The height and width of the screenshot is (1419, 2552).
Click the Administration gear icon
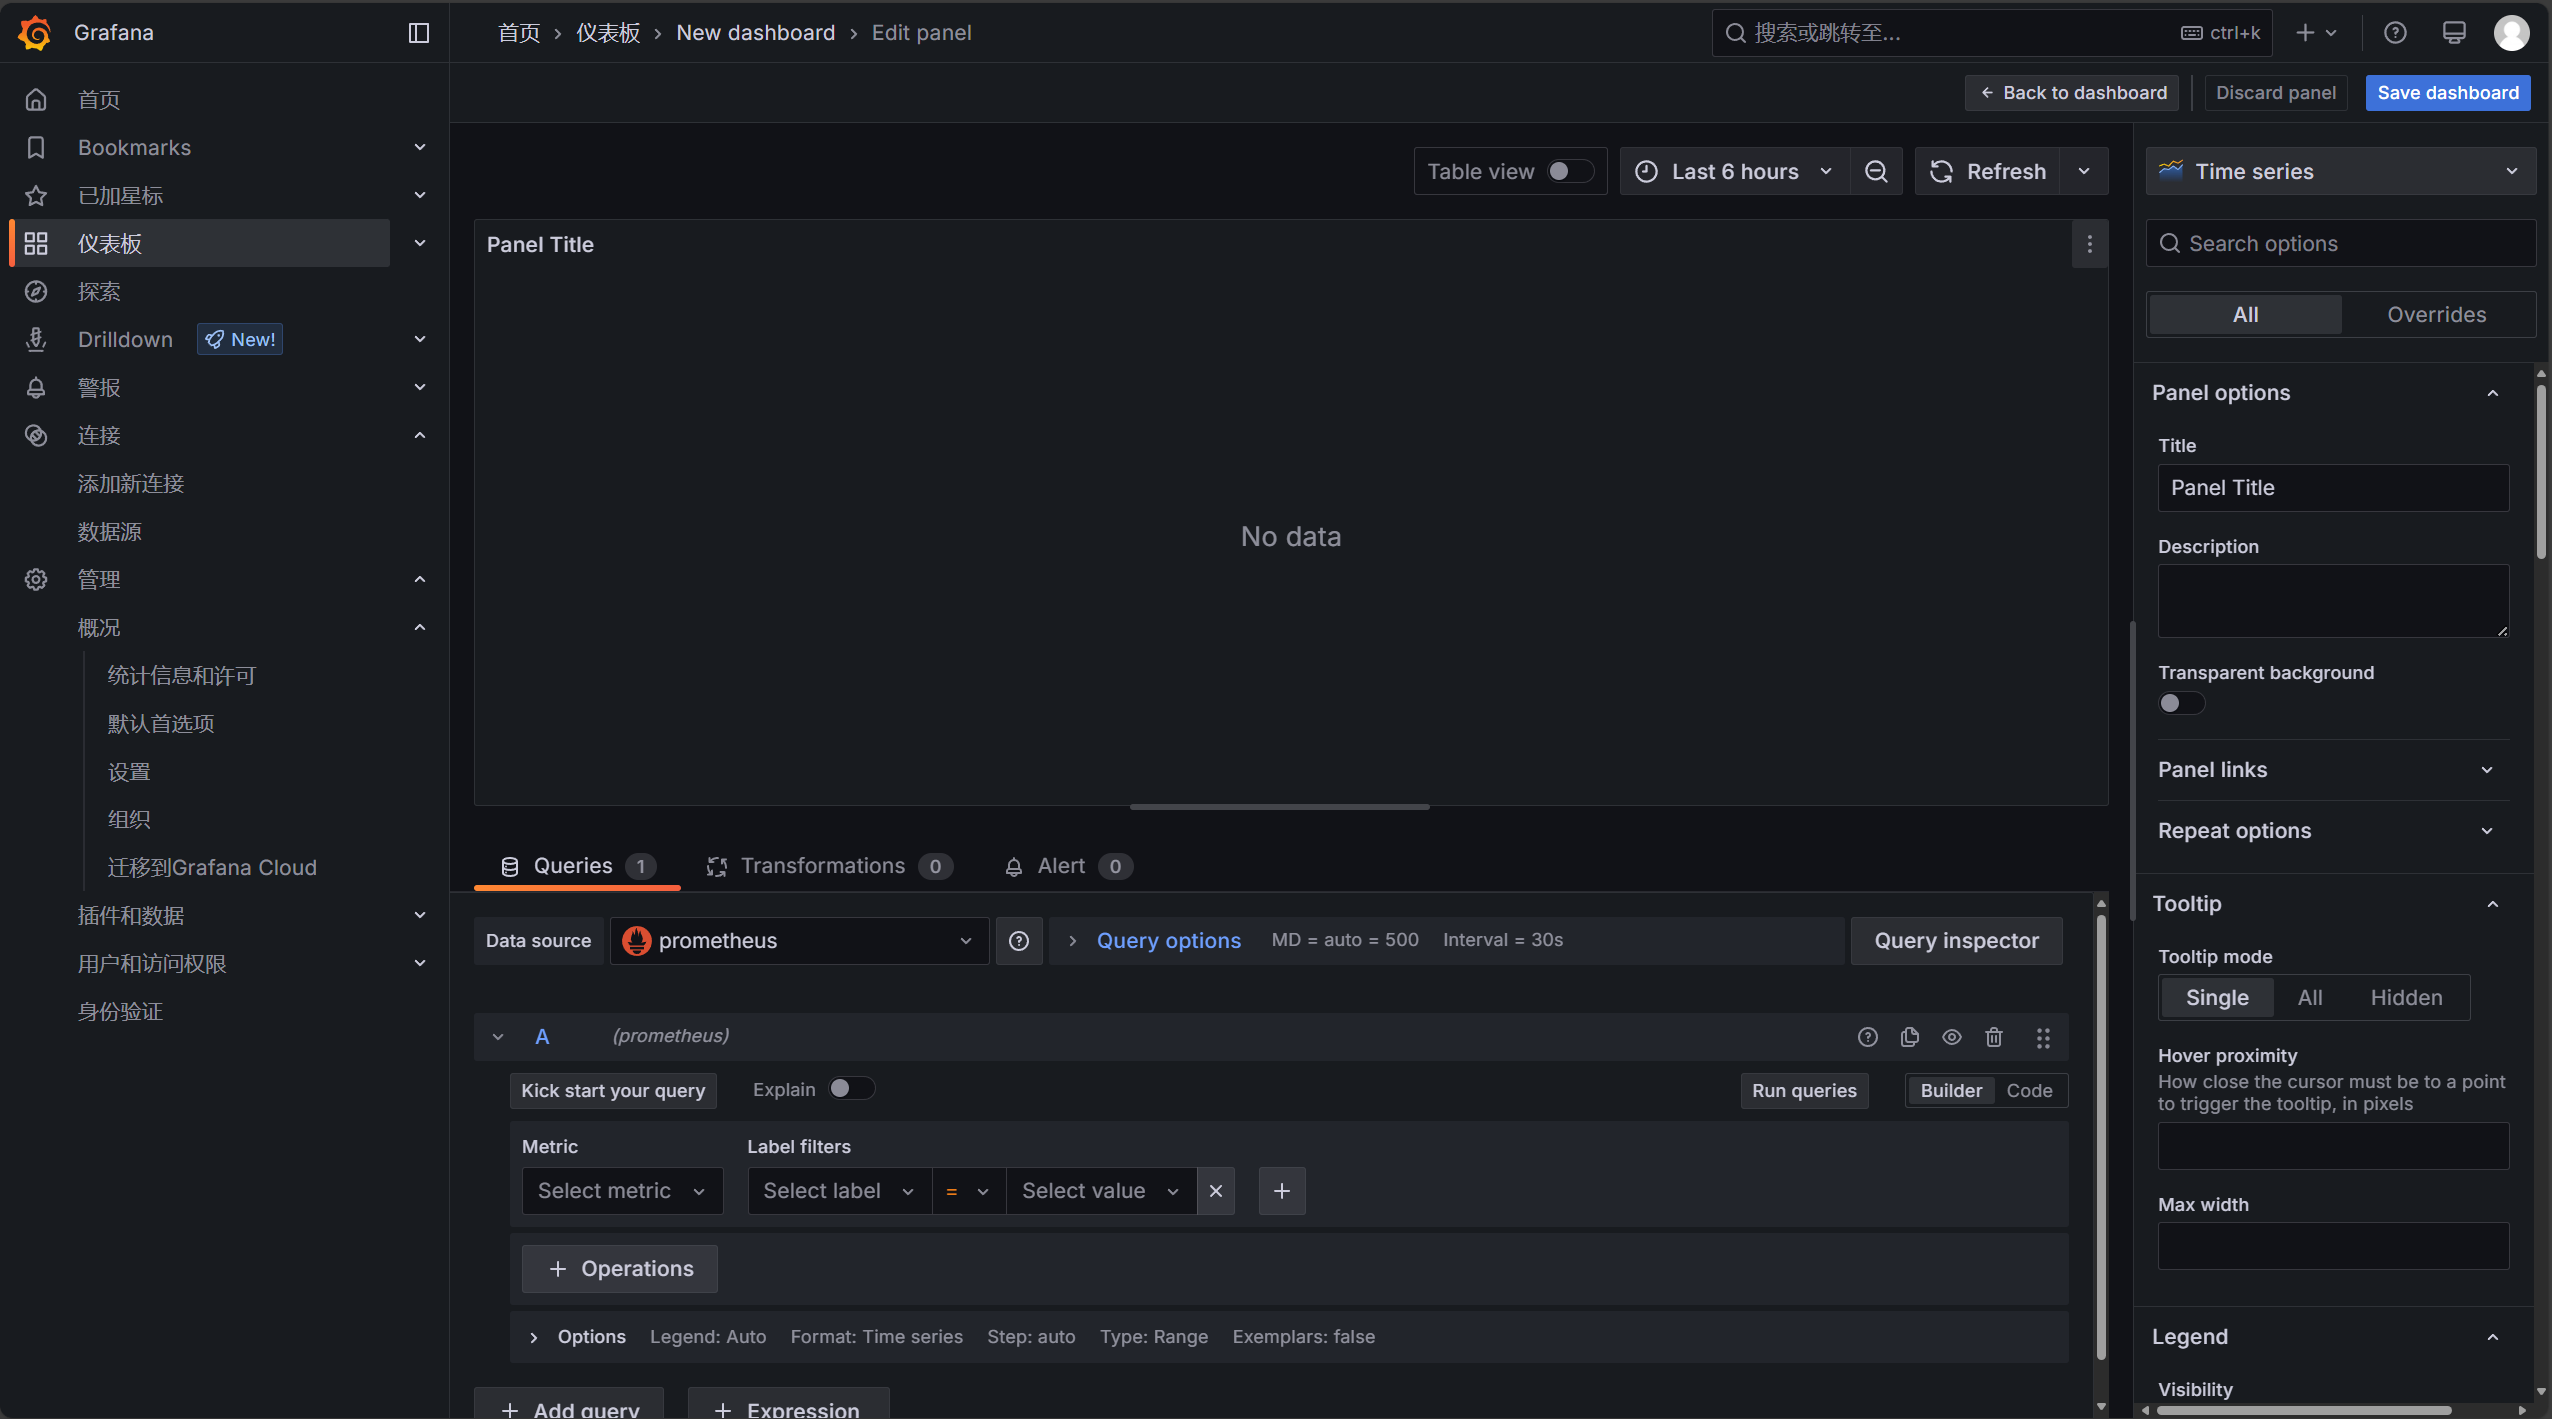(36, 580)
